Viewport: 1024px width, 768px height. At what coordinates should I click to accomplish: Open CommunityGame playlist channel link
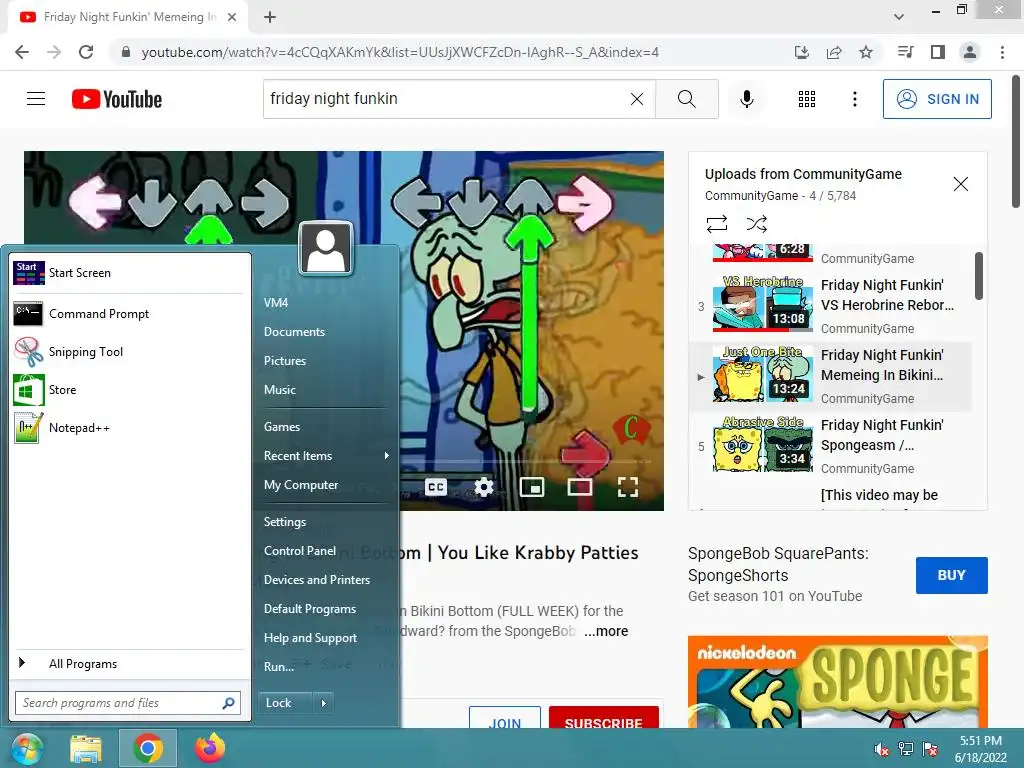pyautogui.click(x=751, y=195)
